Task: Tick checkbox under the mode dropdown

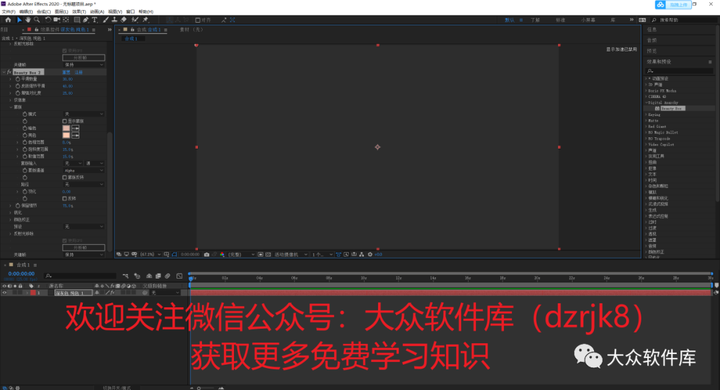Action: coord(64,121)
